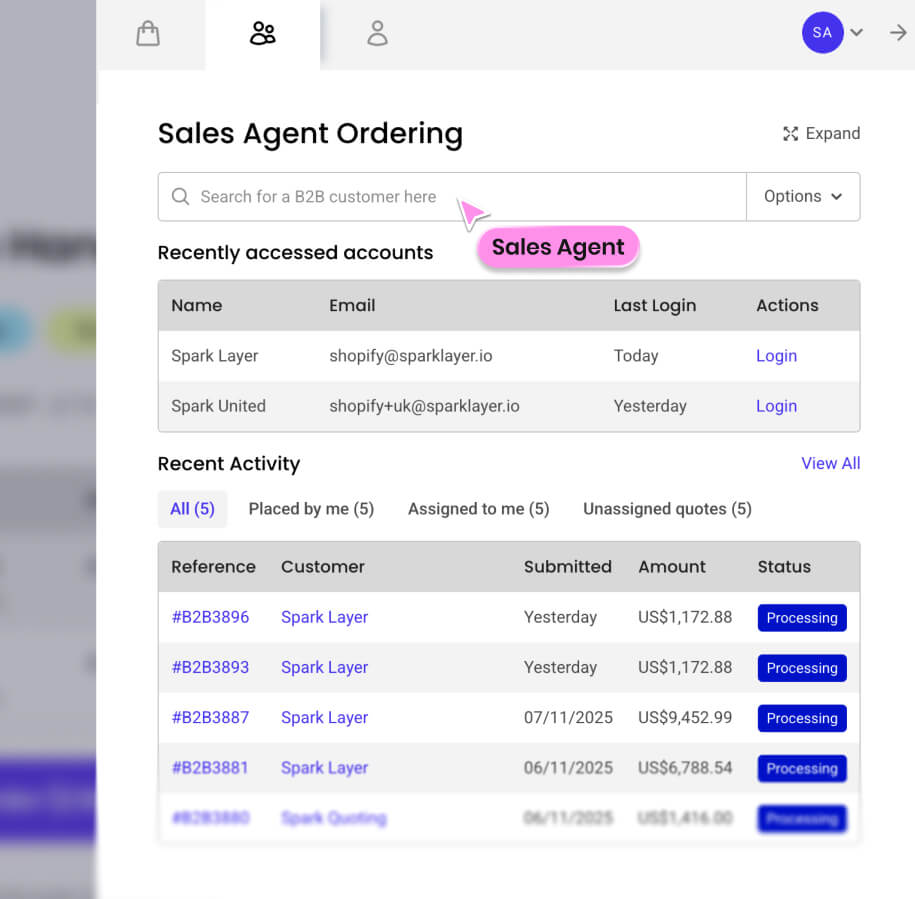Viewport: 915px width, 899px height.
Task: Select the Recent Activity section heading
Action: [228, 463]
